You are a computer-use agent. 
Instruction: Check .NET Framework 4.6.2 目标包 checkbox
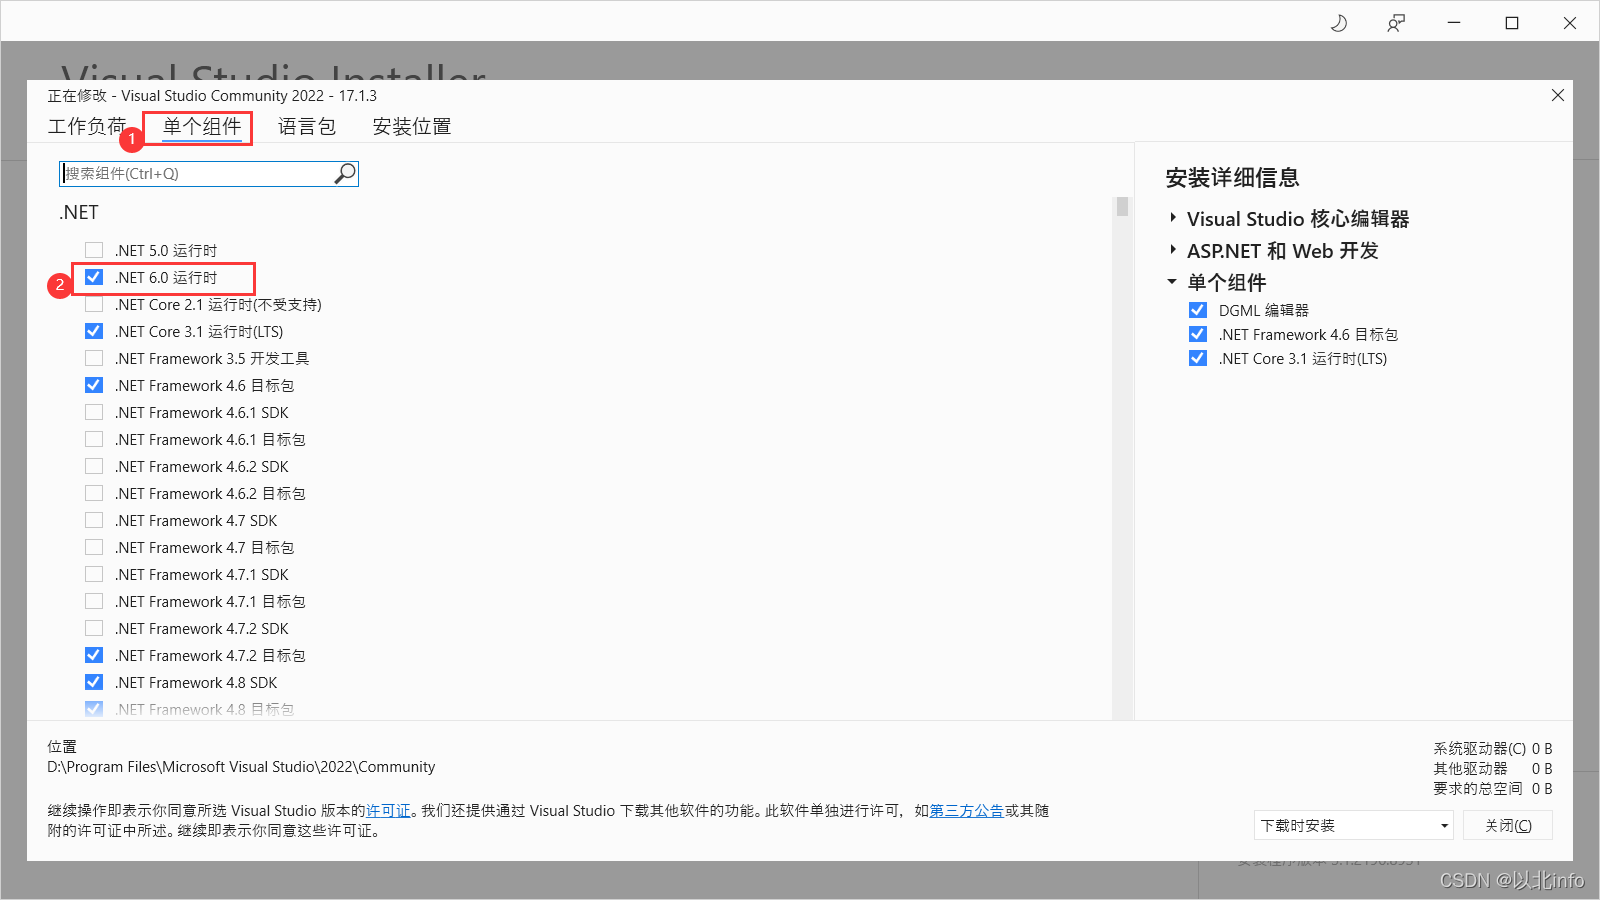point(94,493)
